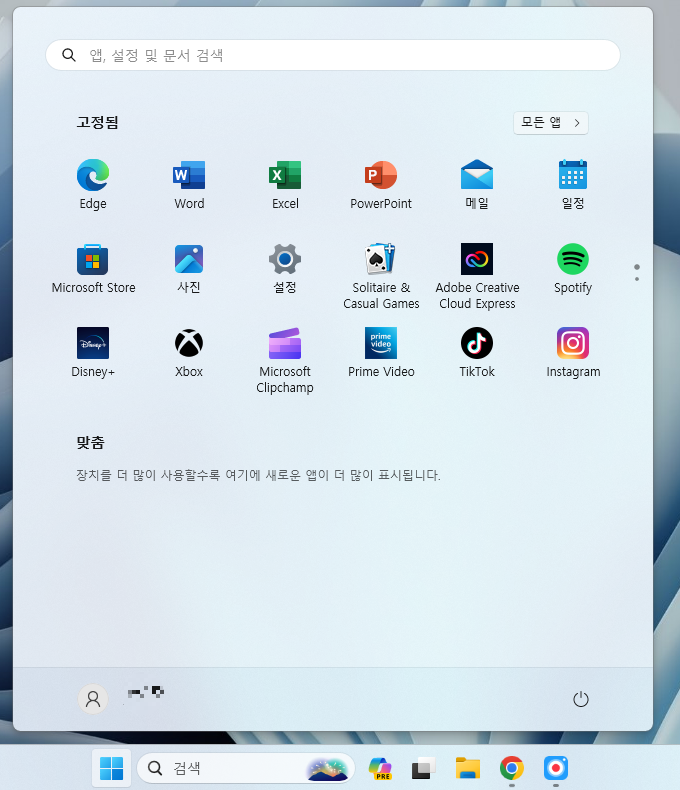The width and height of the screenshot is (680, 790).
Task: Open Prime Video app
Action: coord(381,353)
